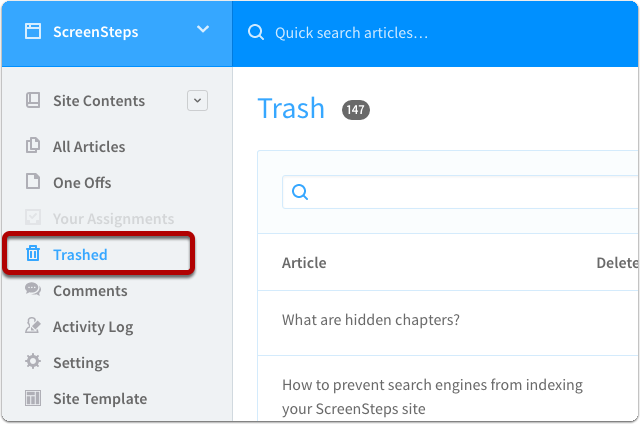Click the 147 trash count badge
Viewport: 640px width, 424px height.
point(356,110)
